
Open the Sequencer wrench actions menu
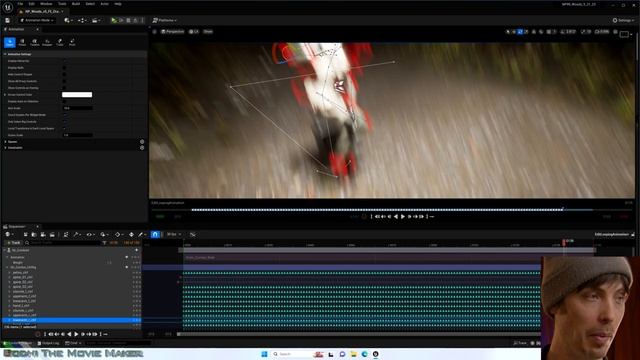tap(76, 235)
